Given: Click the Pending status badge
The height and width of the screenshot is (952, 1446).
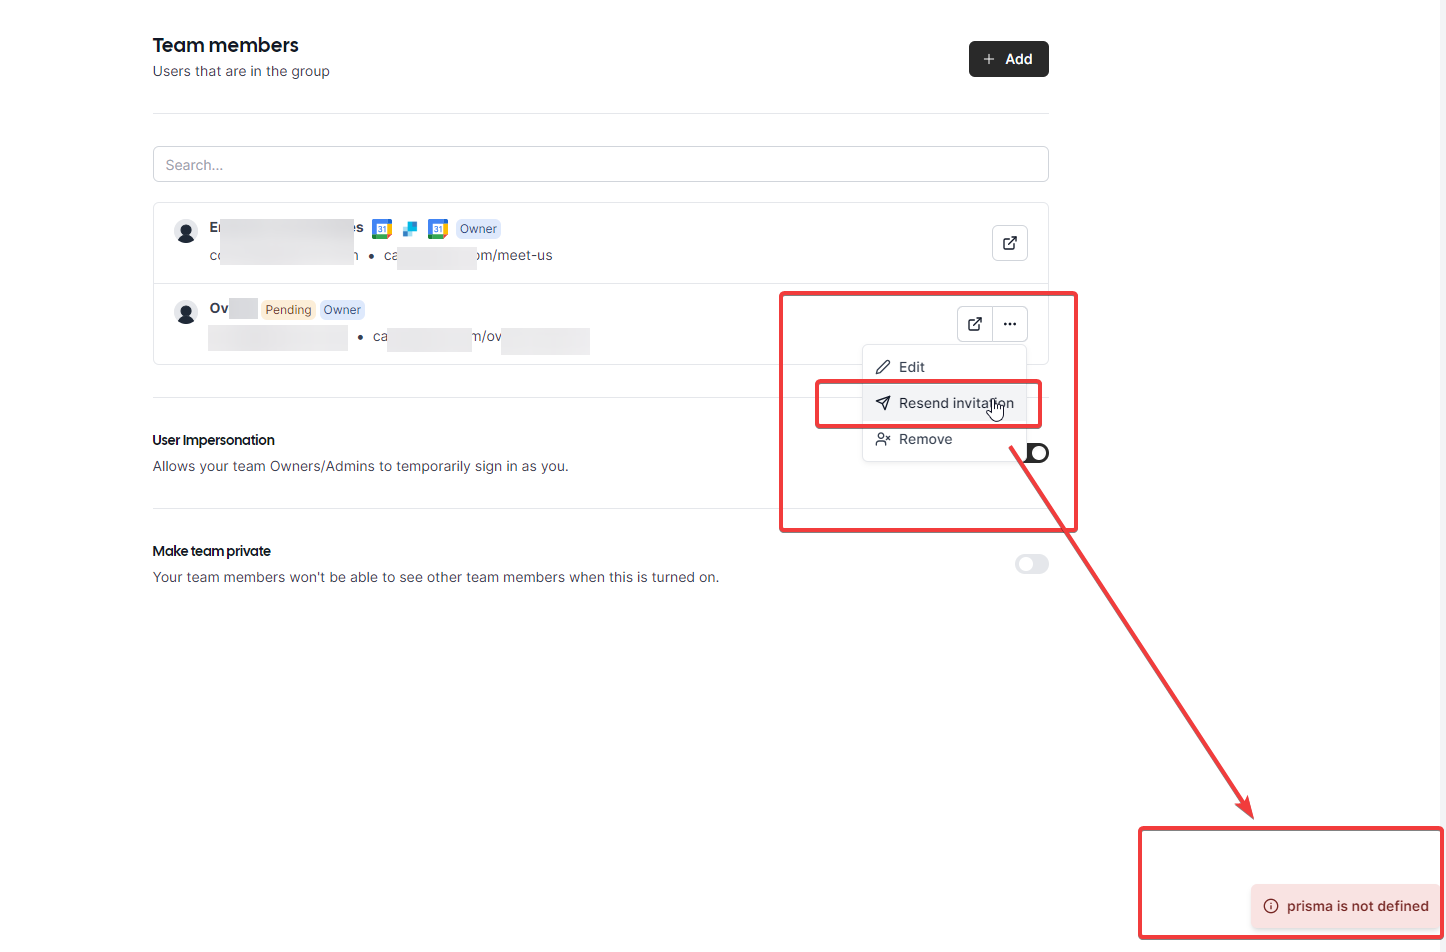Looking at the screenshot, I should tap(288, 309).
